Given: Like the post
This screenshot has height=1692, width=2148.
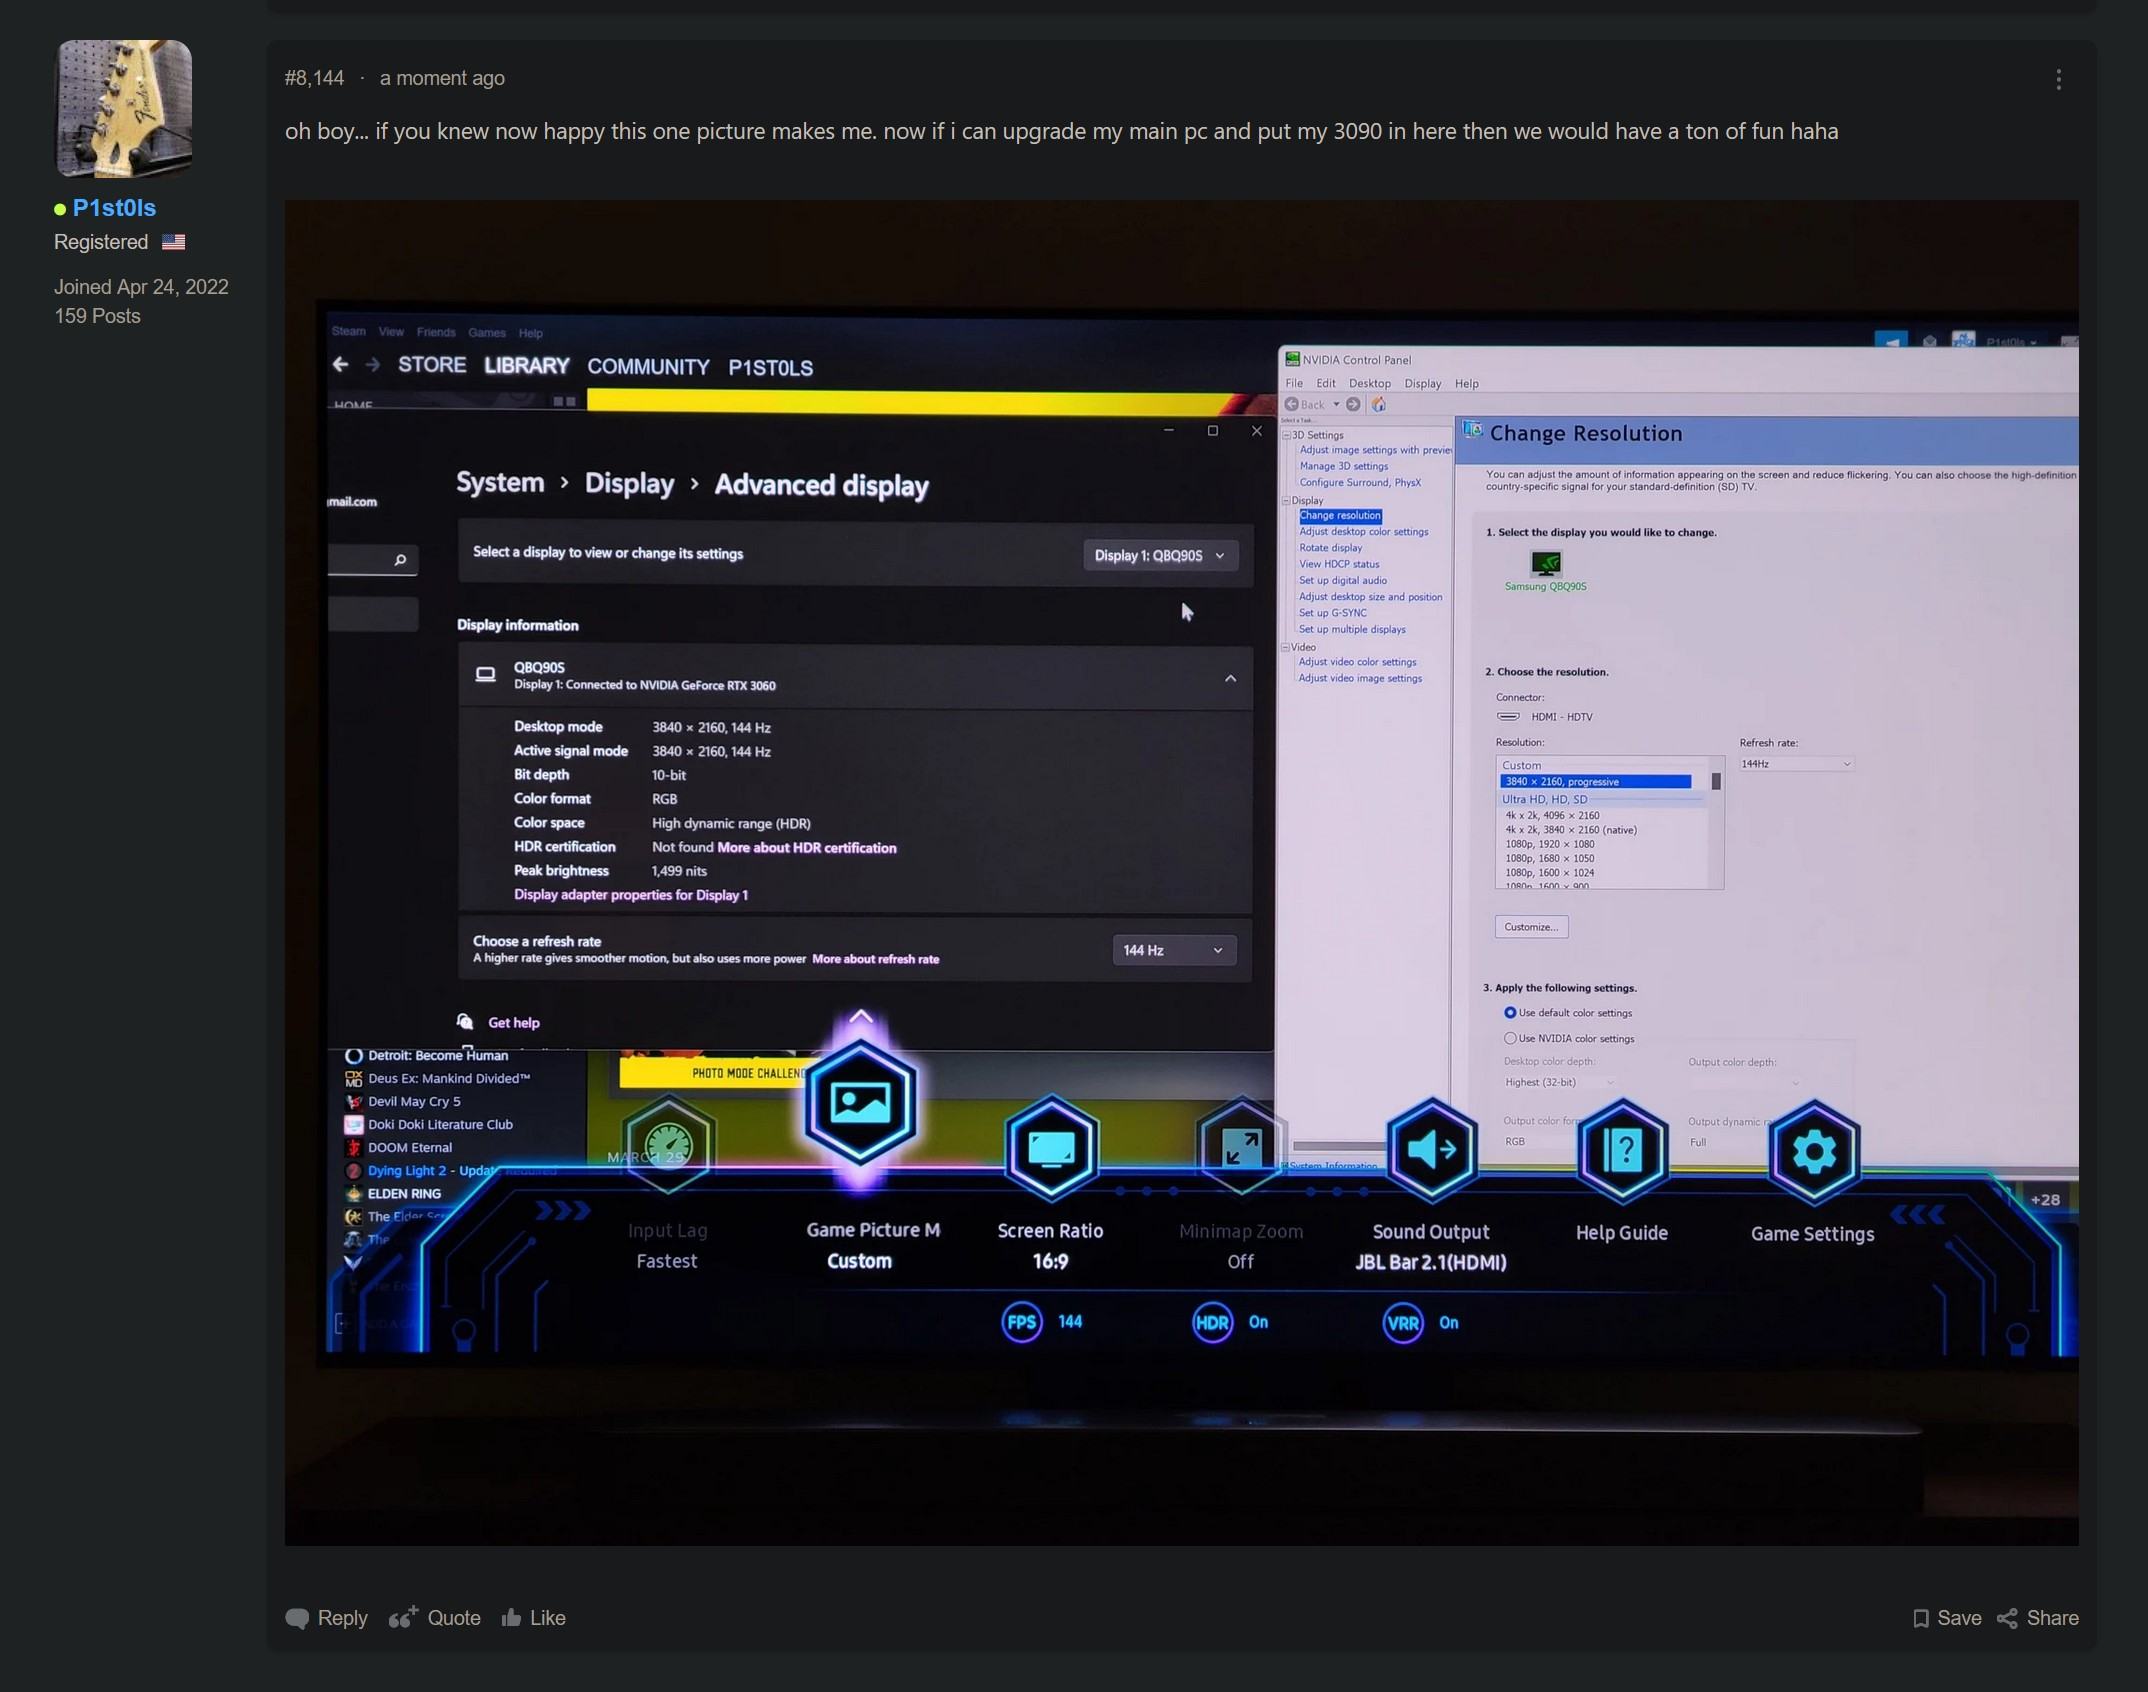Looking at the screenshot, I should click(533, 1618).
